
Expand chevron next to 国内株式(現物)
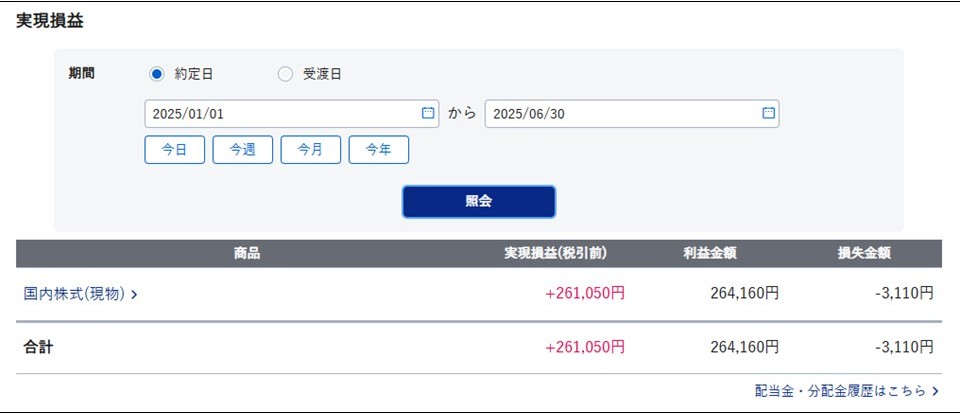pyautogui.click(x=134, y=295)
